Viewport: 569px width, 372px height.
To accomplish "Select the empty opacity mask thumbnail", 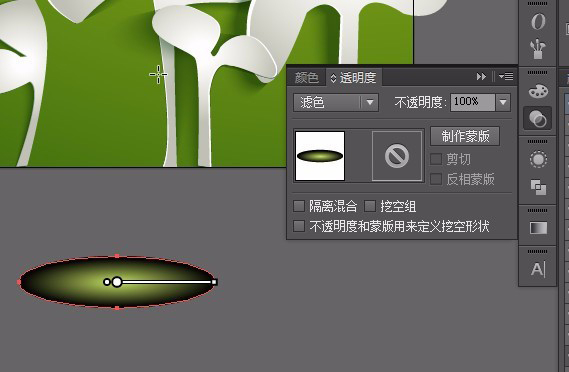I will click(x=397, y=156).
